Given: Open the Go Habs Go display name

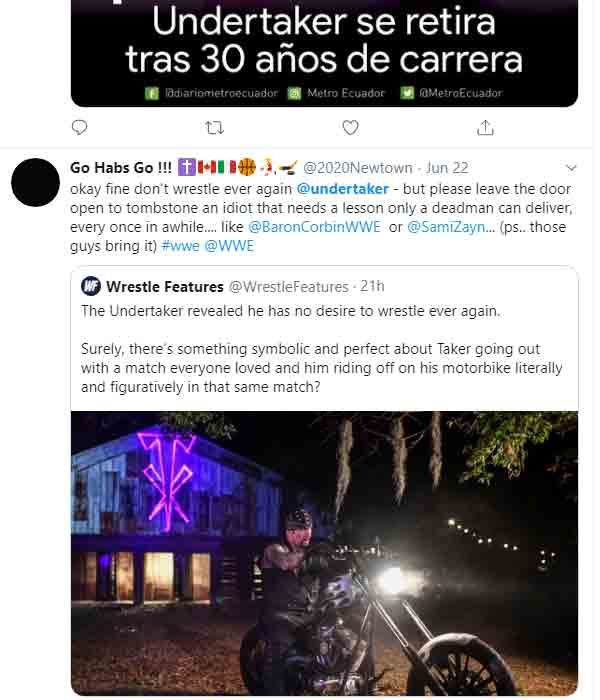Looking at the screenshot, I should (x=121, y=168).
